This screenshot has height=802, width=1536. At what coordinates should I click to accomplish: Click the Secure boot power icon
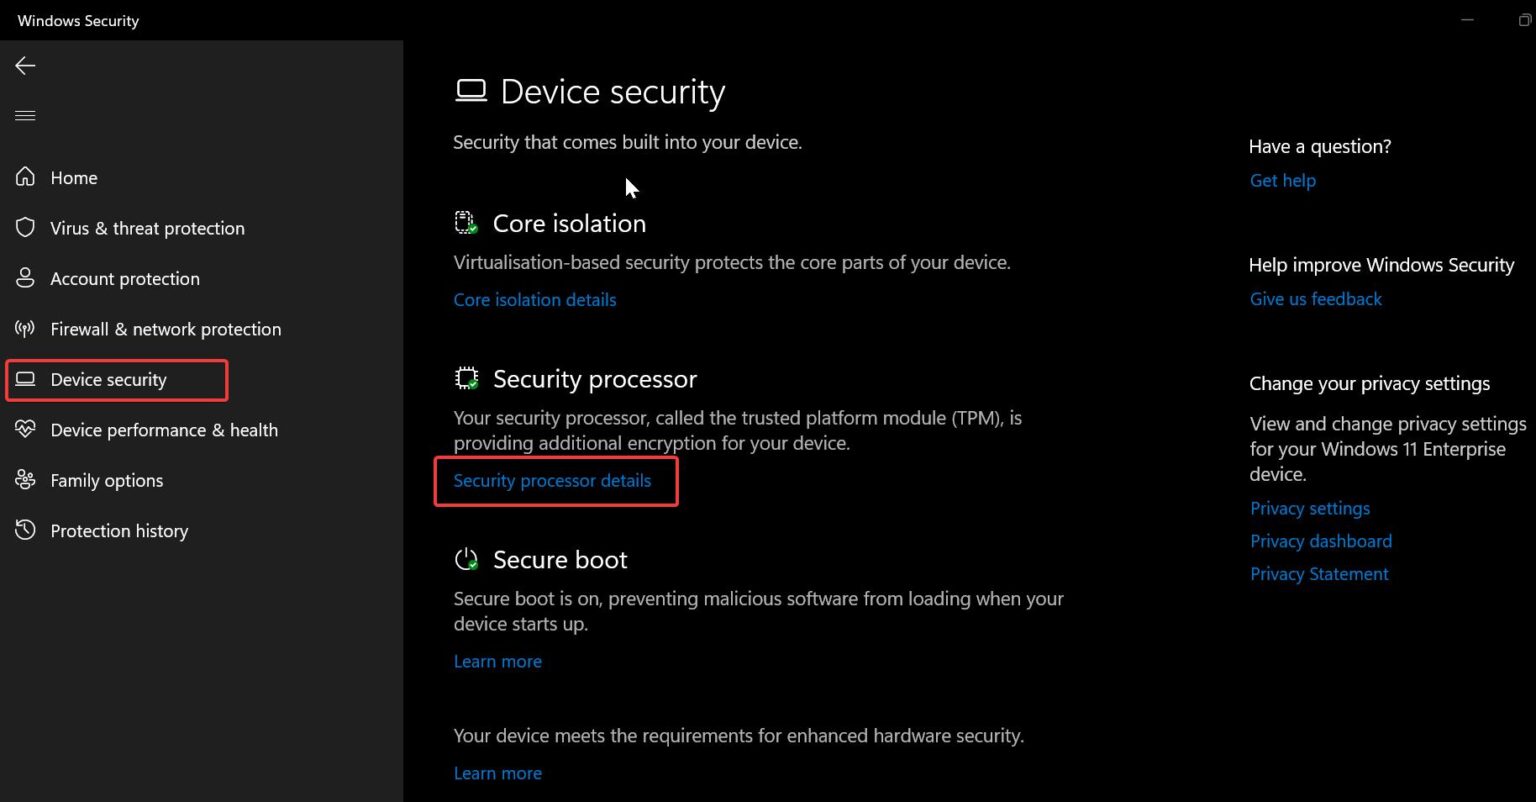click(466, 559)
